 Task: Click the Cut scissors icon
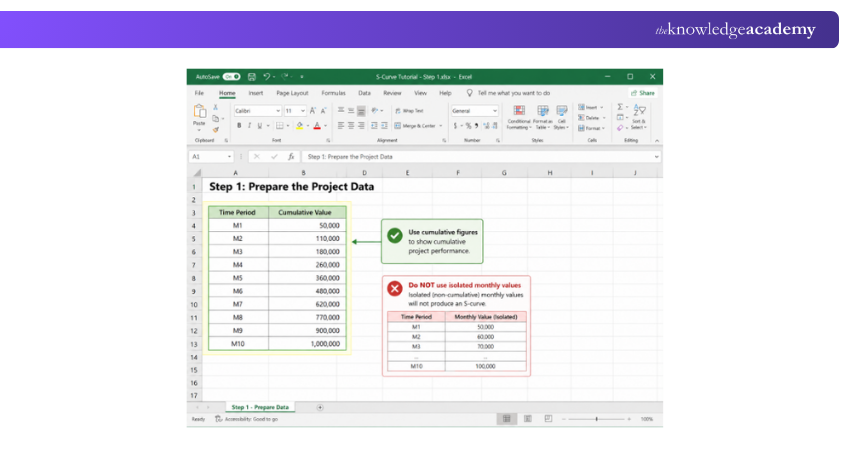[x=215, y=107]
